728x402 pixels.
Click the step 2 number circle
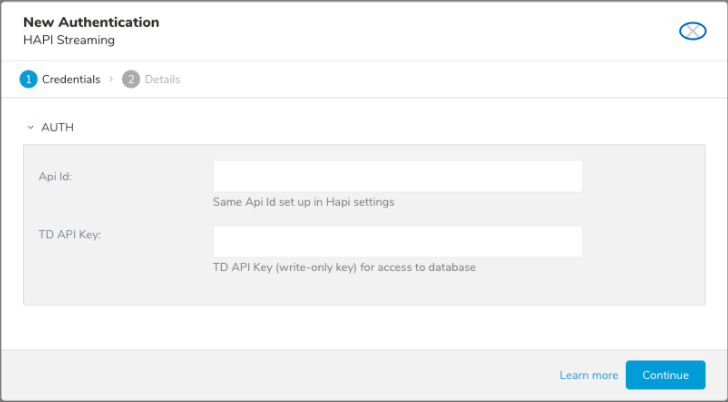[131, 79]
